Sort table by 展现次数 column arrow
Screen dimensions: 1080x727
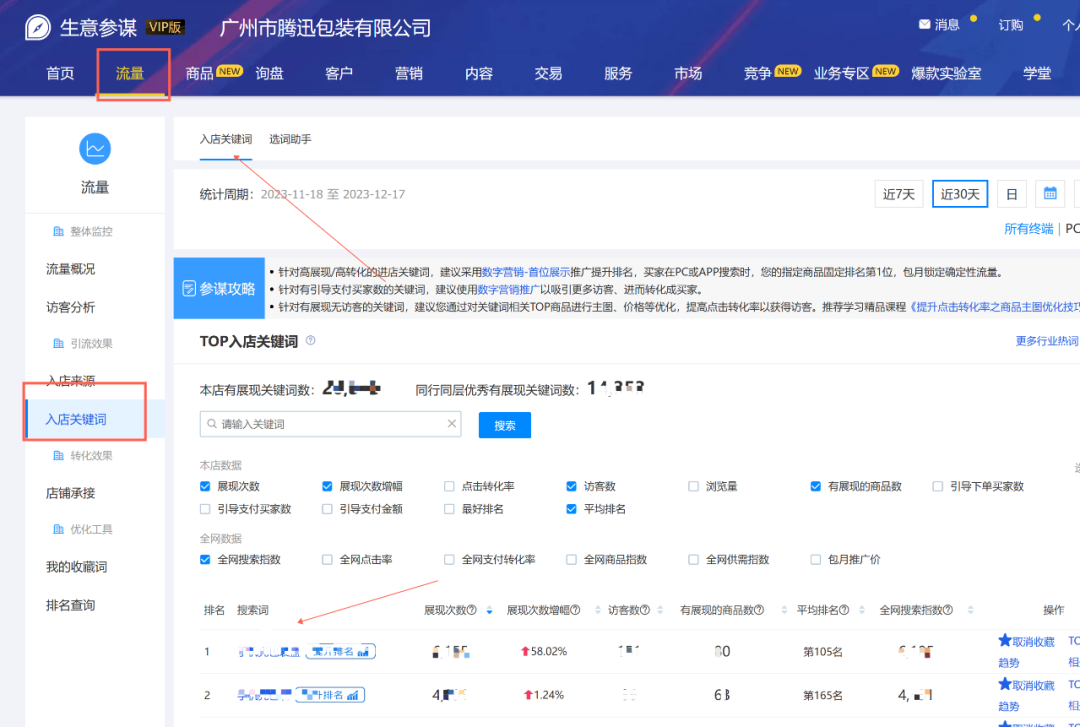(x=488, y=610)
